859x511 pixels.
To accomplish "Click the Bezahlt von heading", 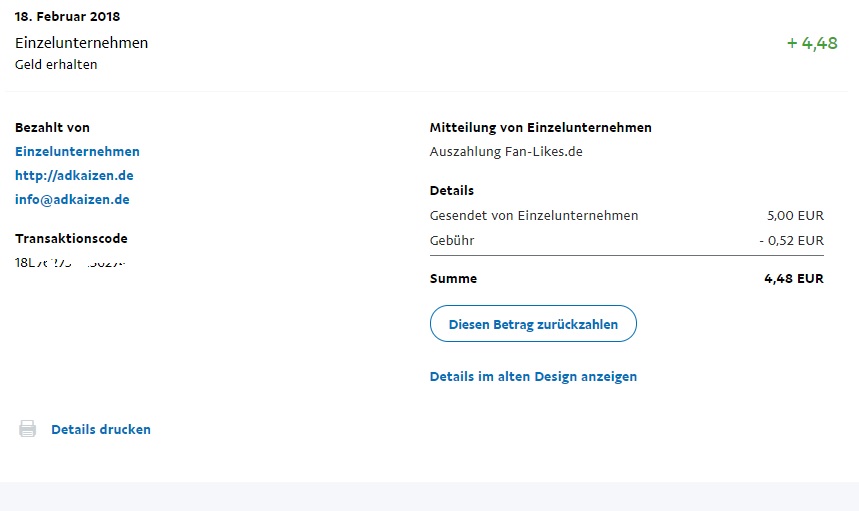I will pyautogui.click(x=52, y=128).
